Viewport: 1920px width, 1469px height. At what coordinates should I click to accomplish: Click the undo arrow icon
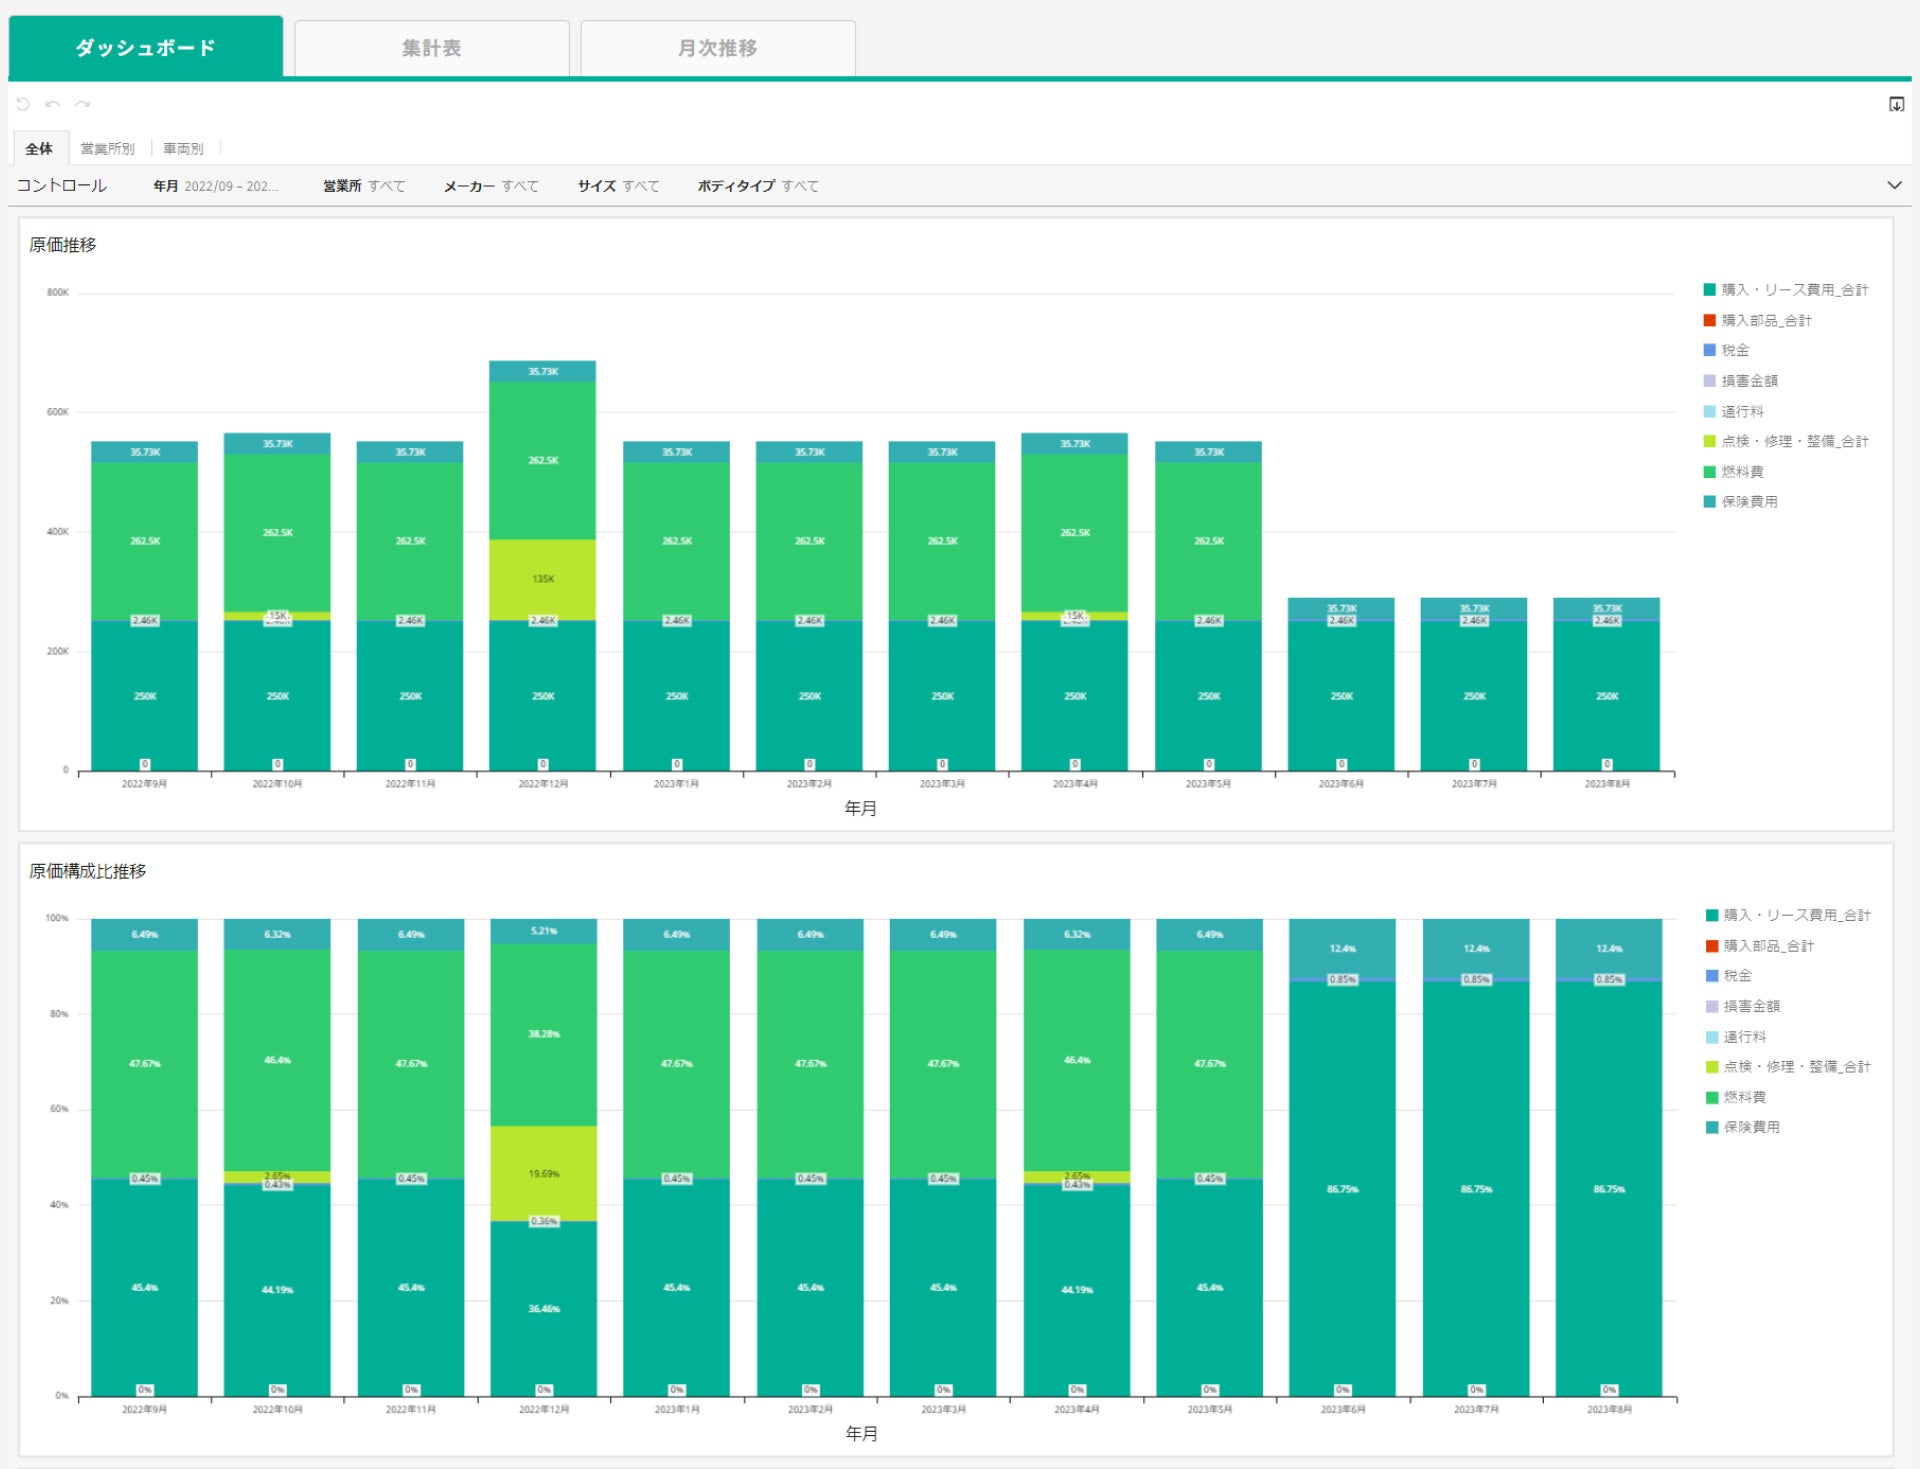(x=52, y=104)
